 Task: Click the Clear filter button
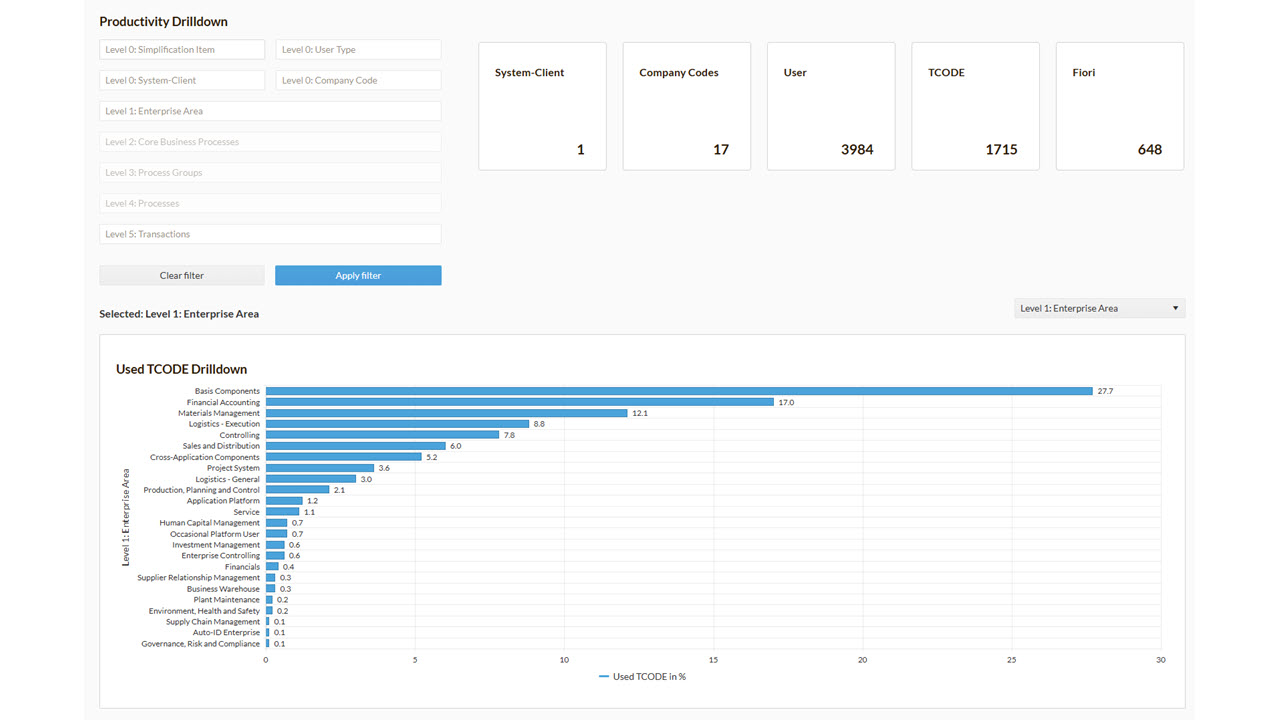pyautogui.click(x=182, y=275)
